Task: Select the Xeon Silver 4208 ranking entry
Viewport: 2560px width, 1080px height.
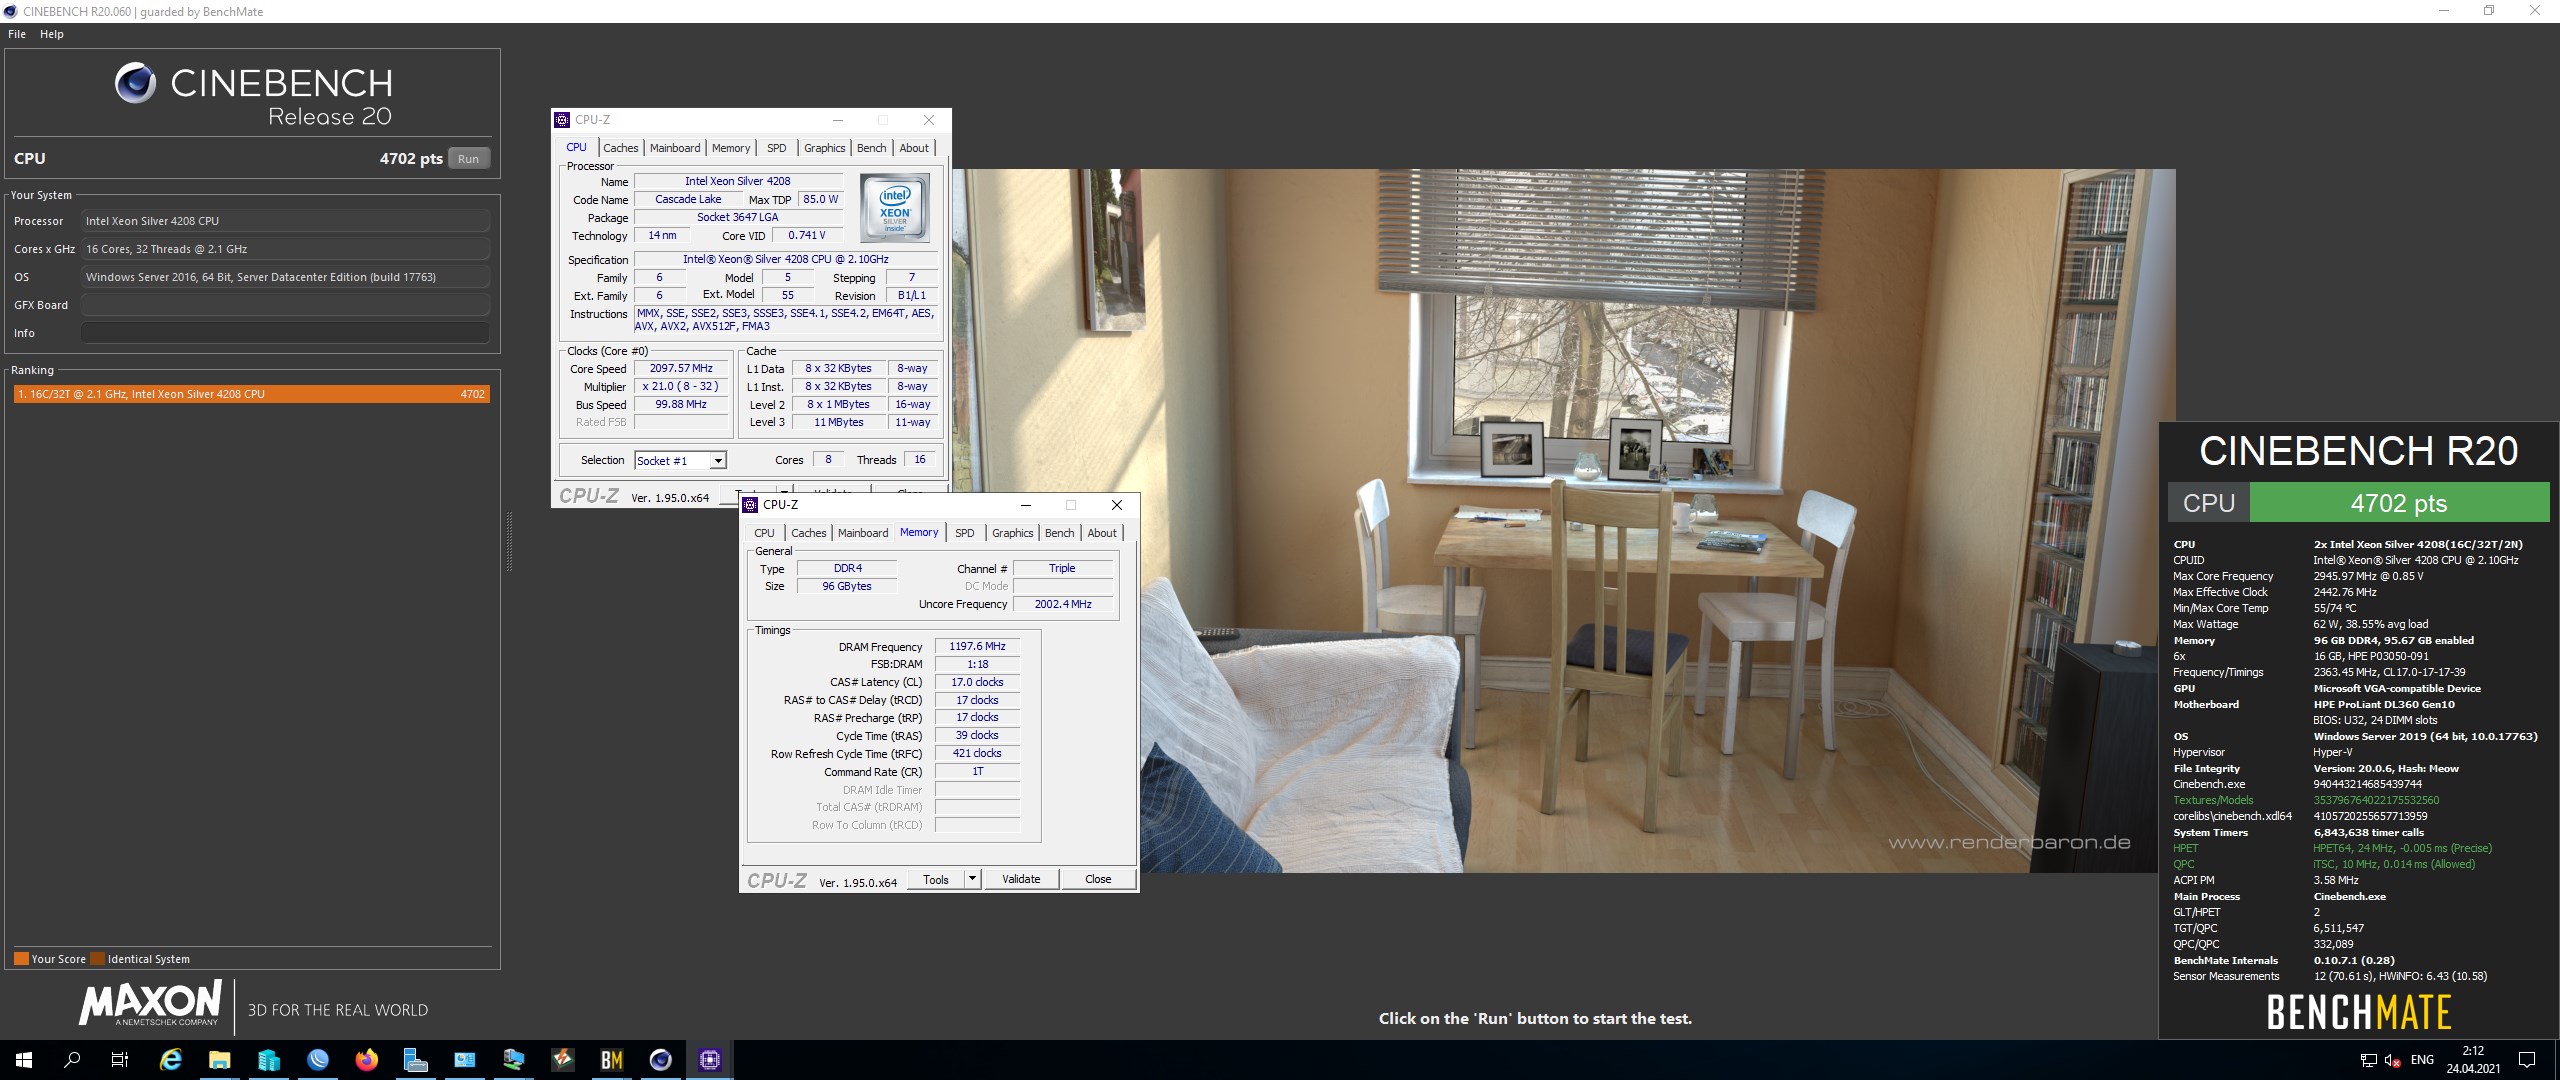Action: 251,394
